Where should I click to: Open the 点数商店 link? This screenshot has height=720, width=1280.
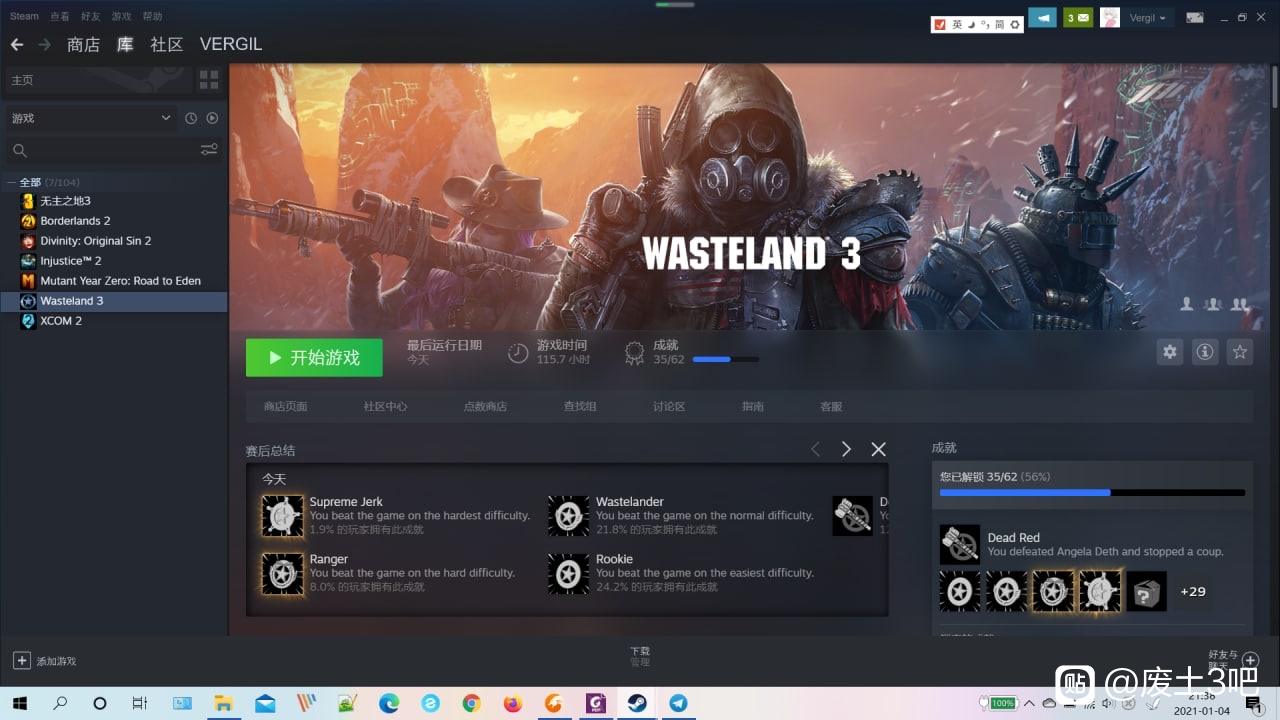tap(485, 406)
